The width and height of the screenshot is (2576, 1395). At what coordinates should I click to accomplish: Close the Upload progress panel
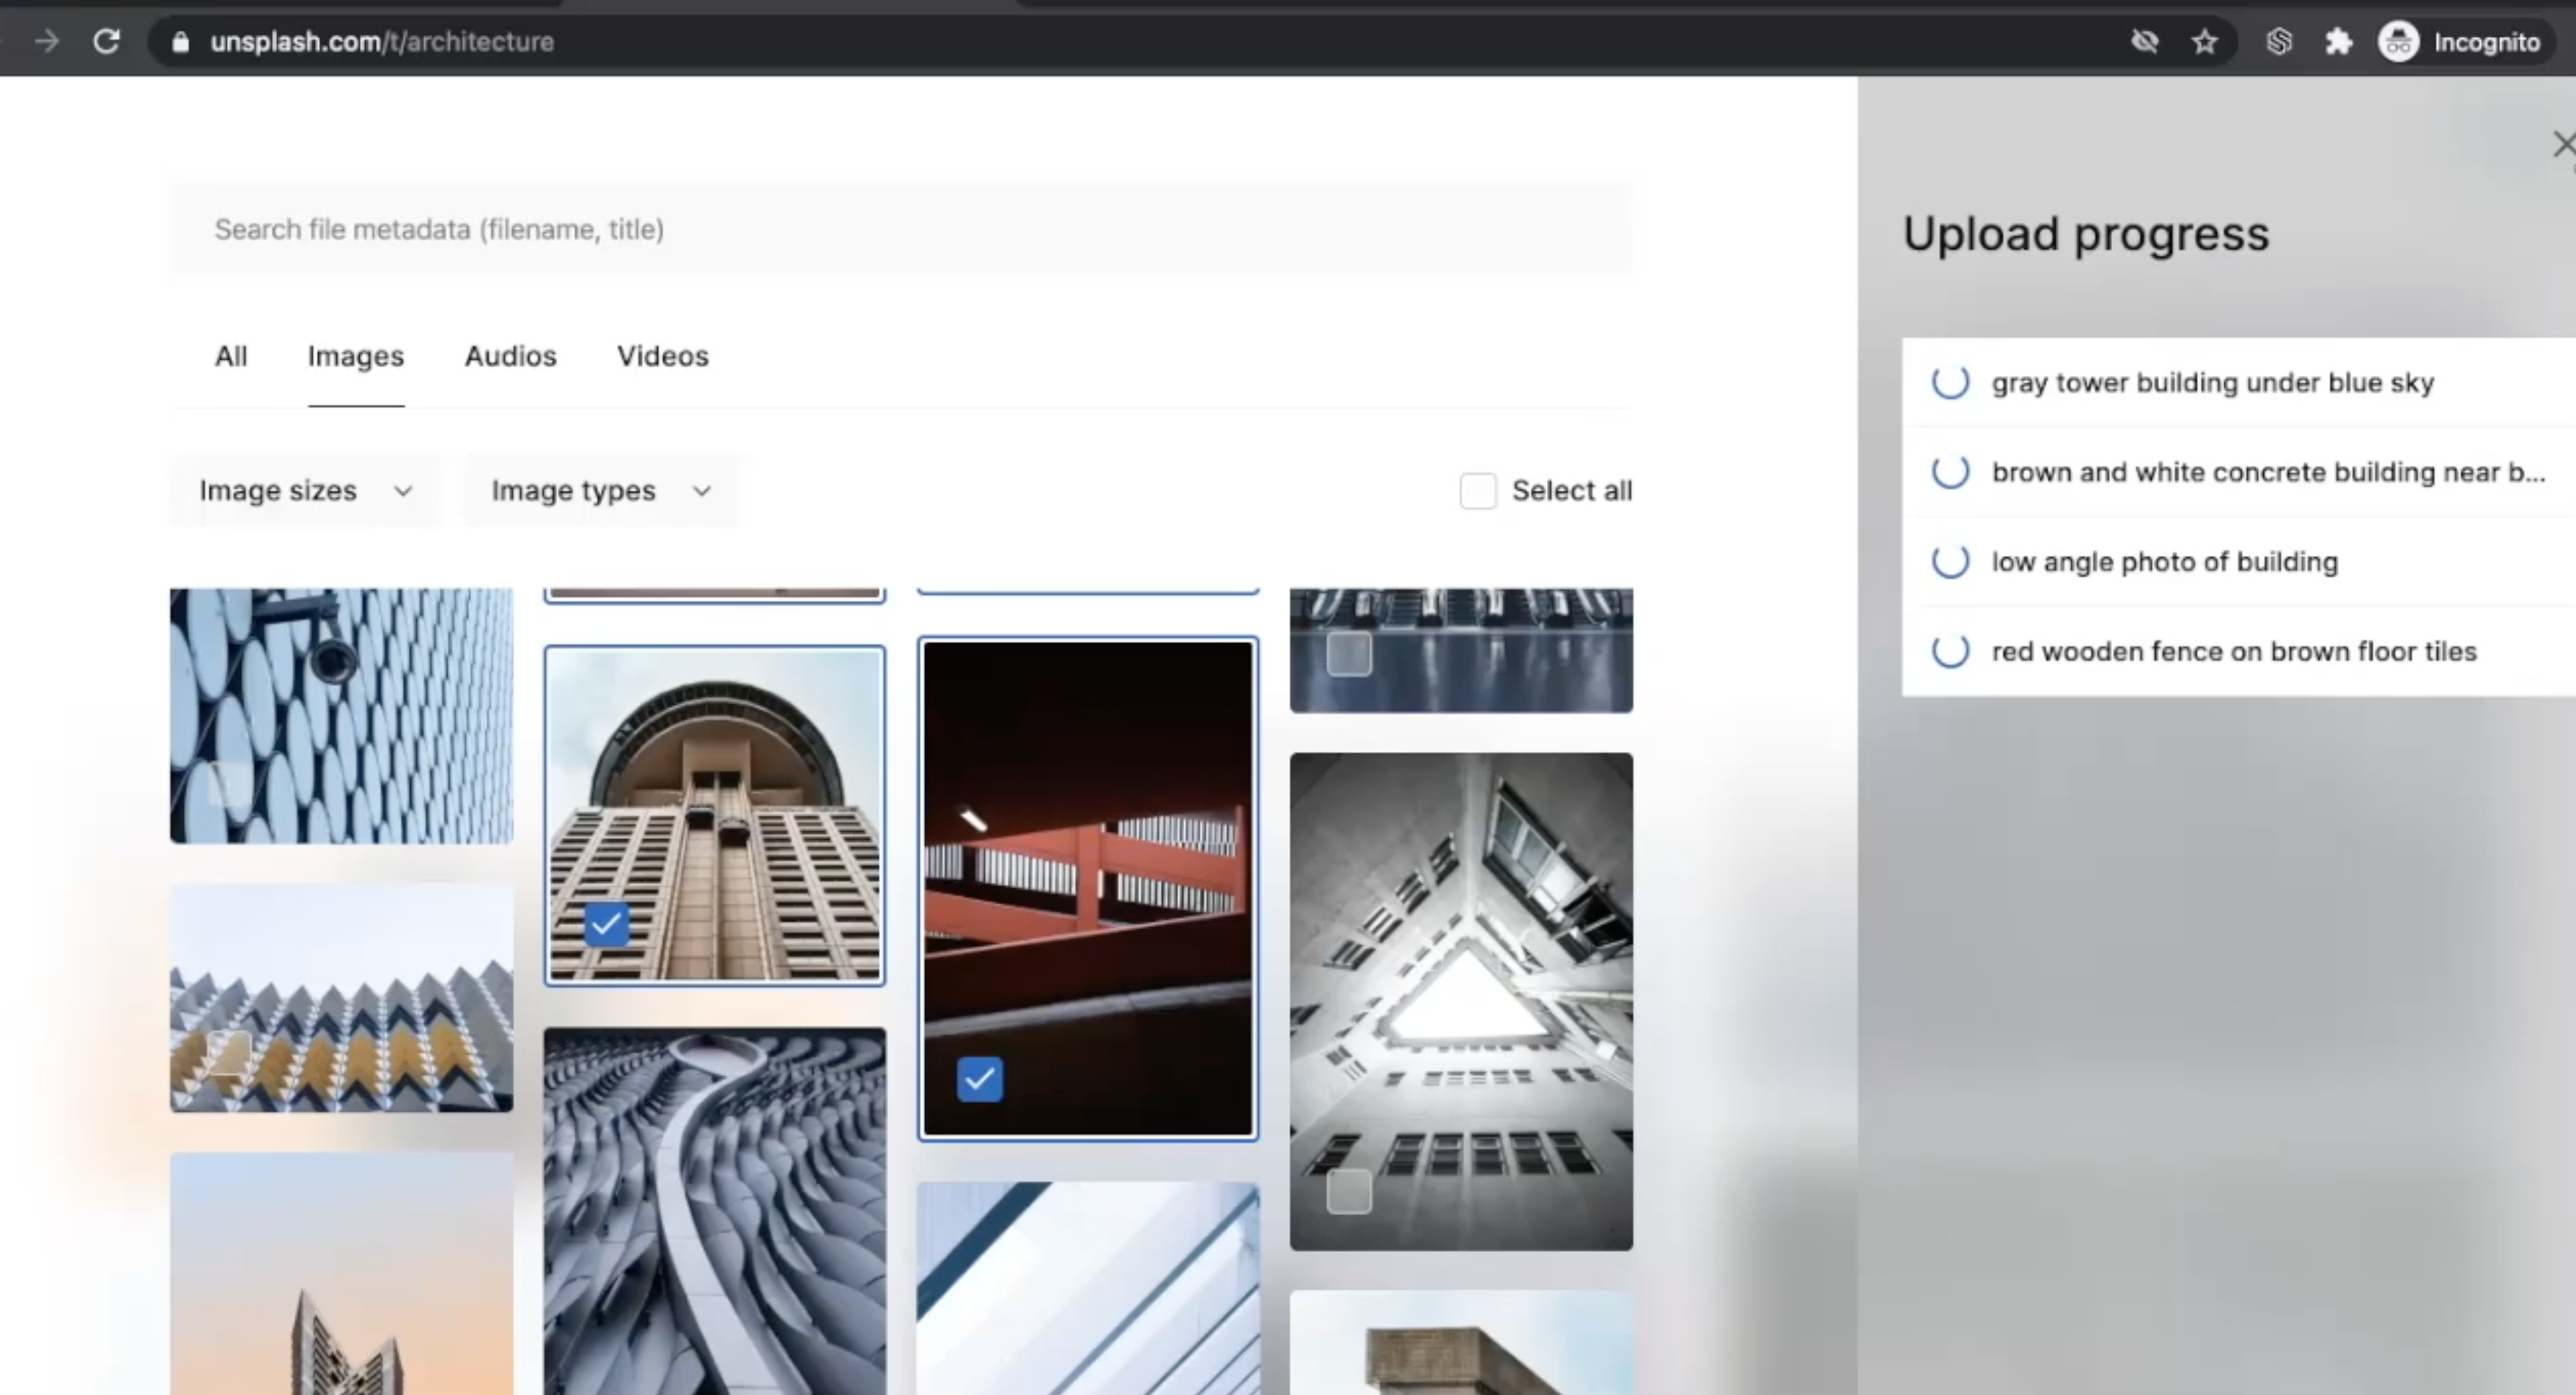pyautogui.click(x=2563, y=144)
